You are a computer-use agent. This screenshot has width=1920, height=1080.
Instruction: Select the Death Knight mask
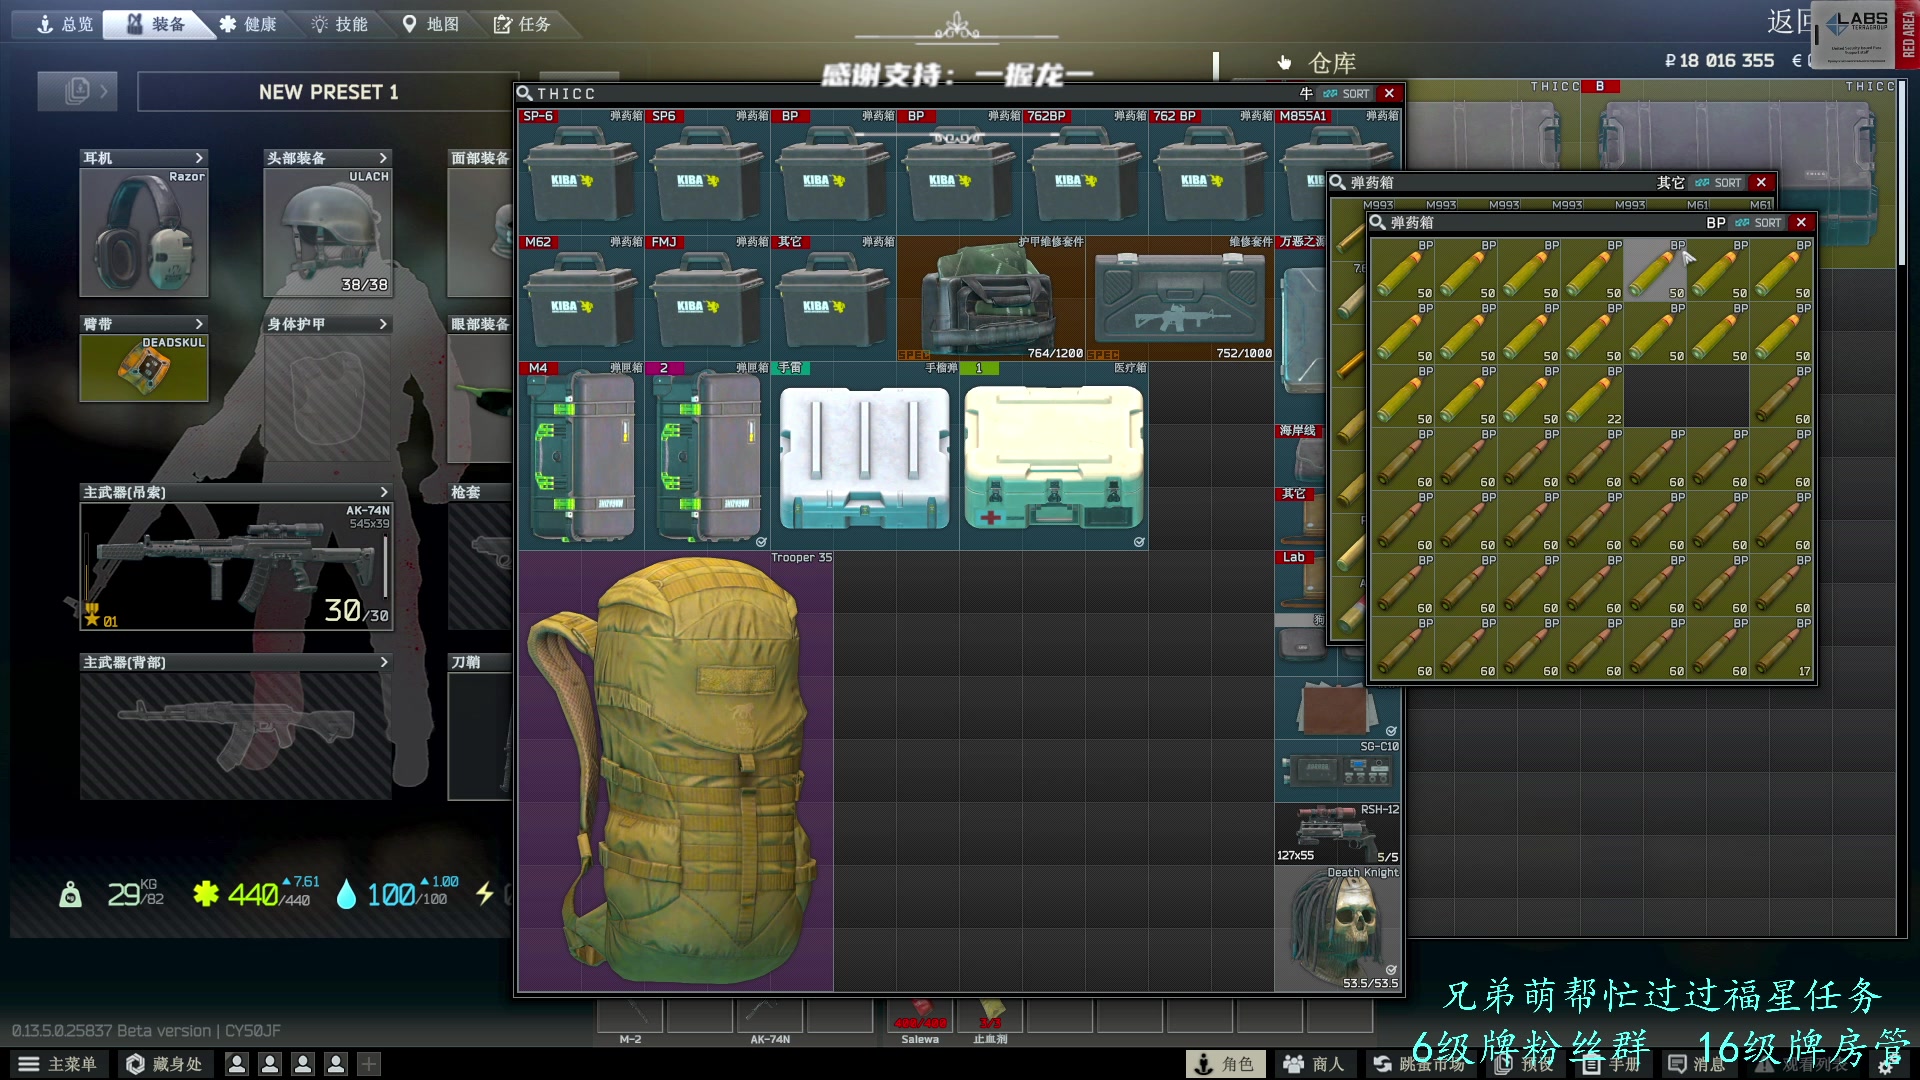(1337, 928)
